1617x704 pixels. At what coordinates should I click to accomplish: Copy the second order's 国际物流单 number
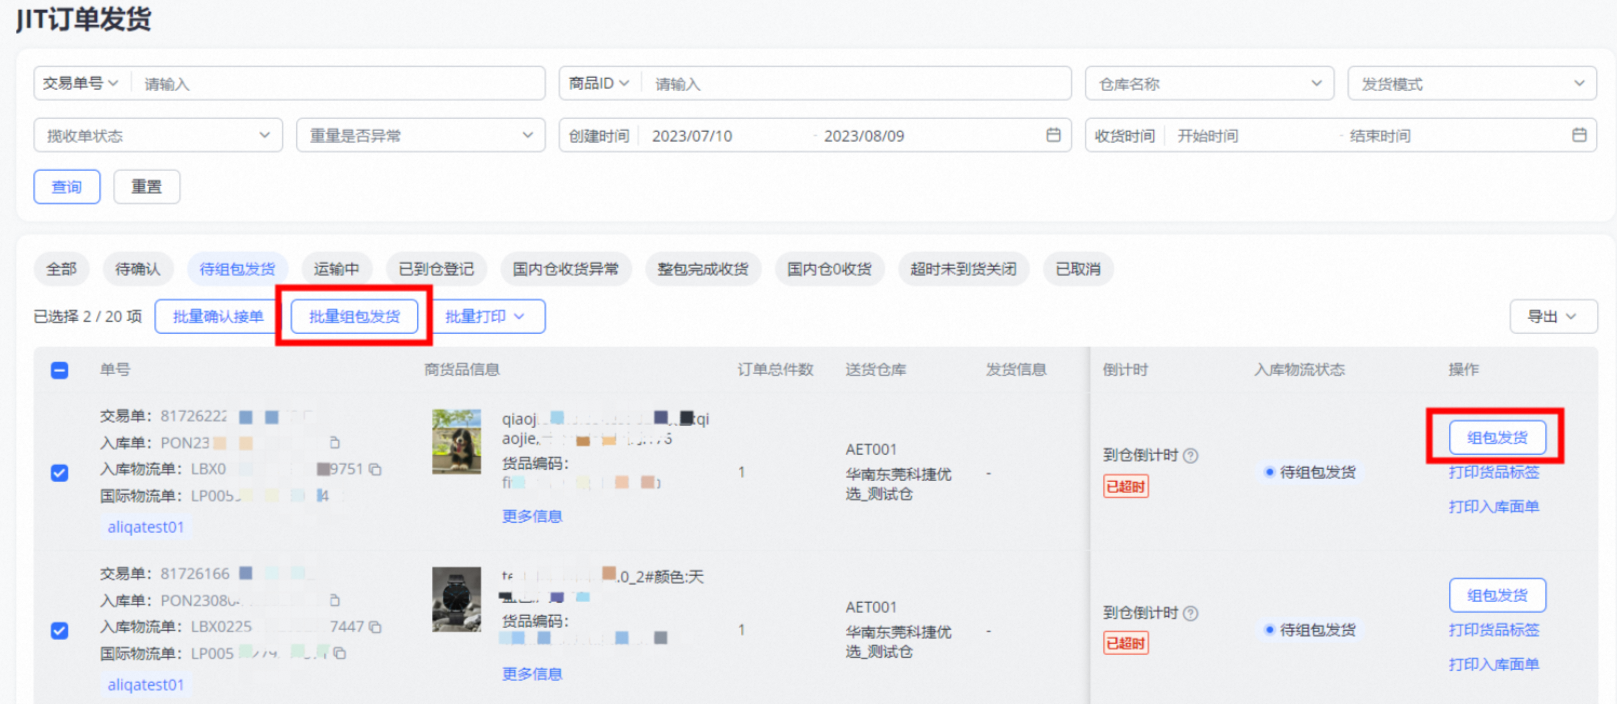pos(340,653)
